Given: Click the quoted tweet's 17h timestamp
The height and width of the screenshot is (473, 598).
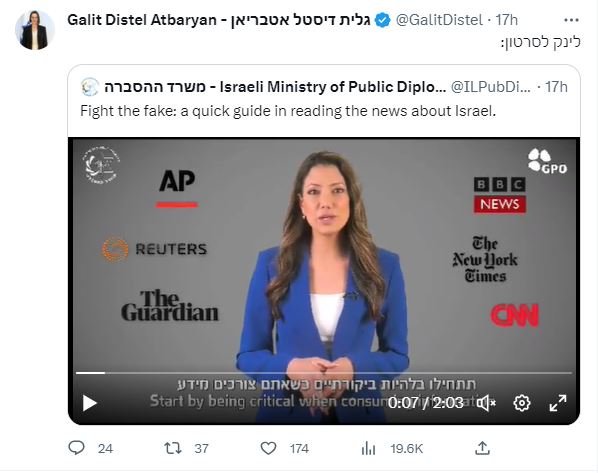Looking at the screenshot, I should tap(556, 87).
